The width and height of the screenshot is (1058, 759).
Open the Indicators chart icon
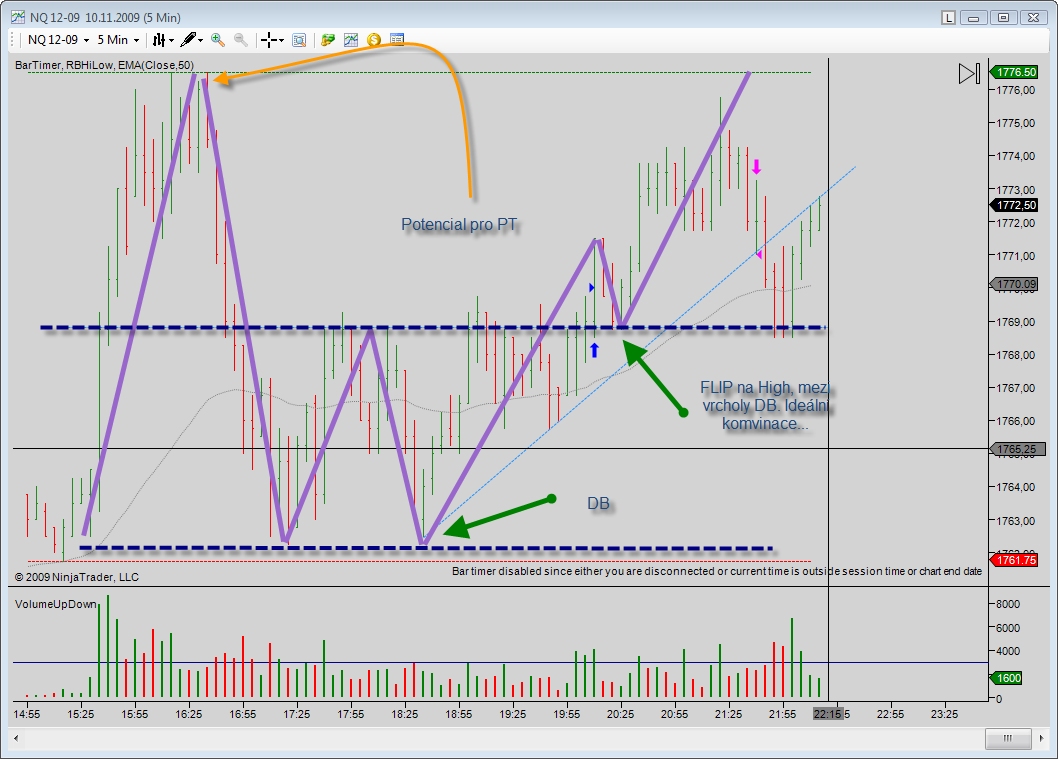point(351,40)
